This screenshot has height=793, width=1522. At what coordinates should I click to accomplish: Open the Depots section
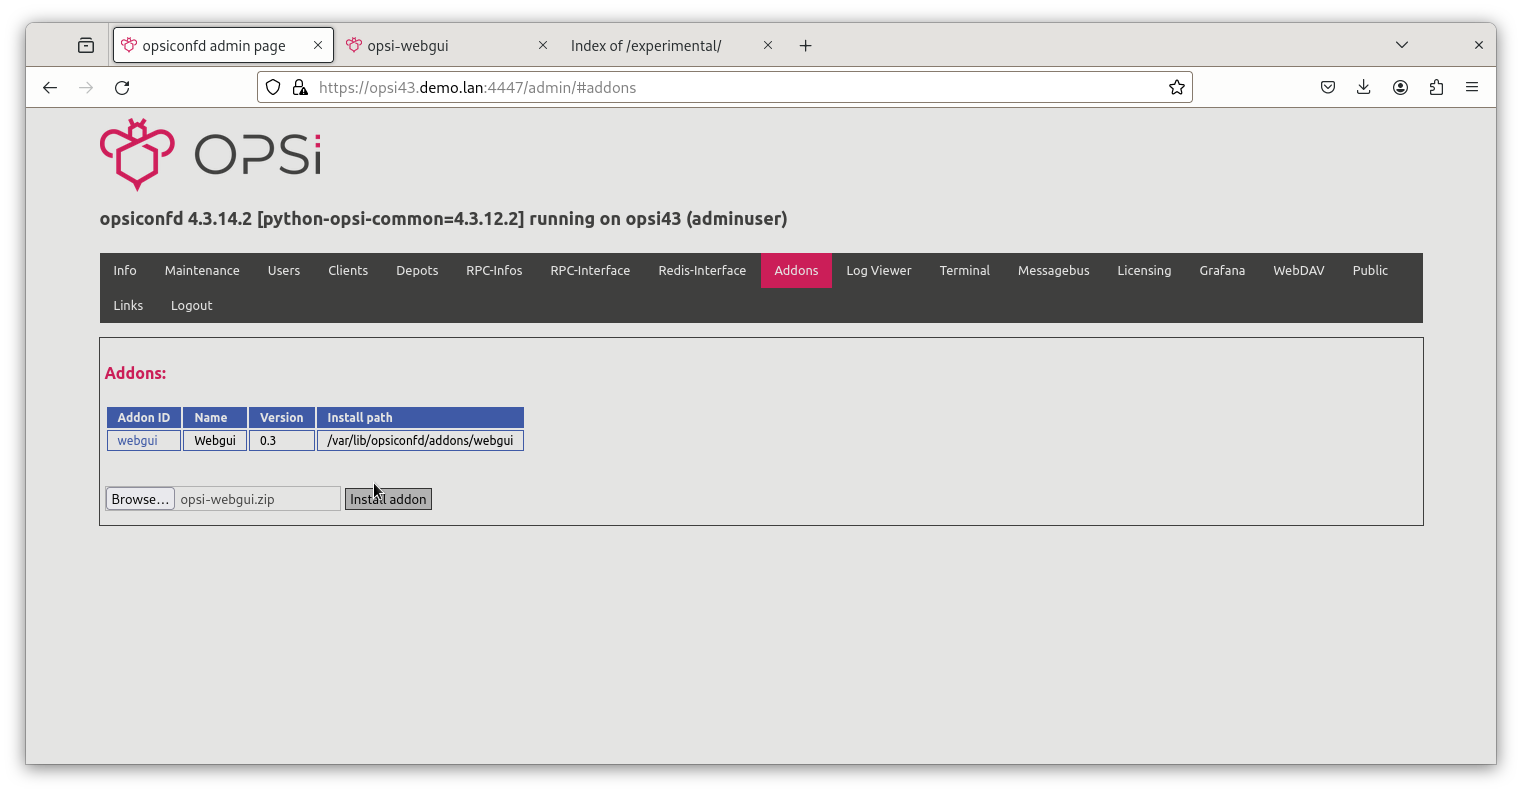(x=417, y=271)
